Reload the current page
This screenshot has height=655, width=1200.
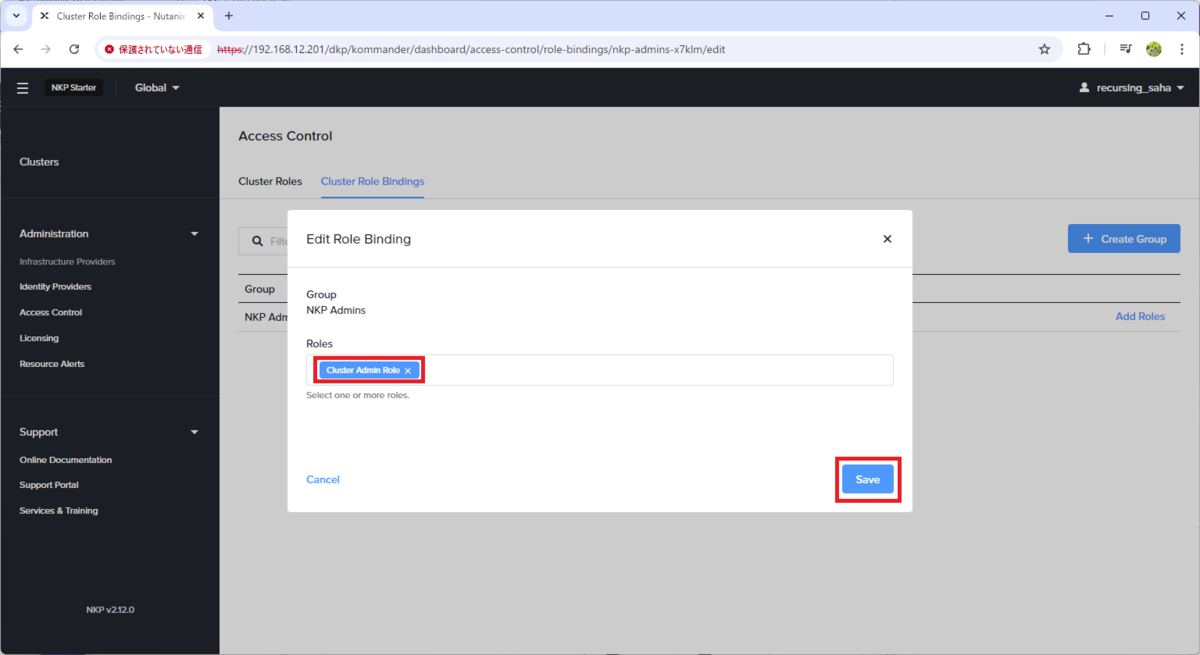tap(74, 49)
